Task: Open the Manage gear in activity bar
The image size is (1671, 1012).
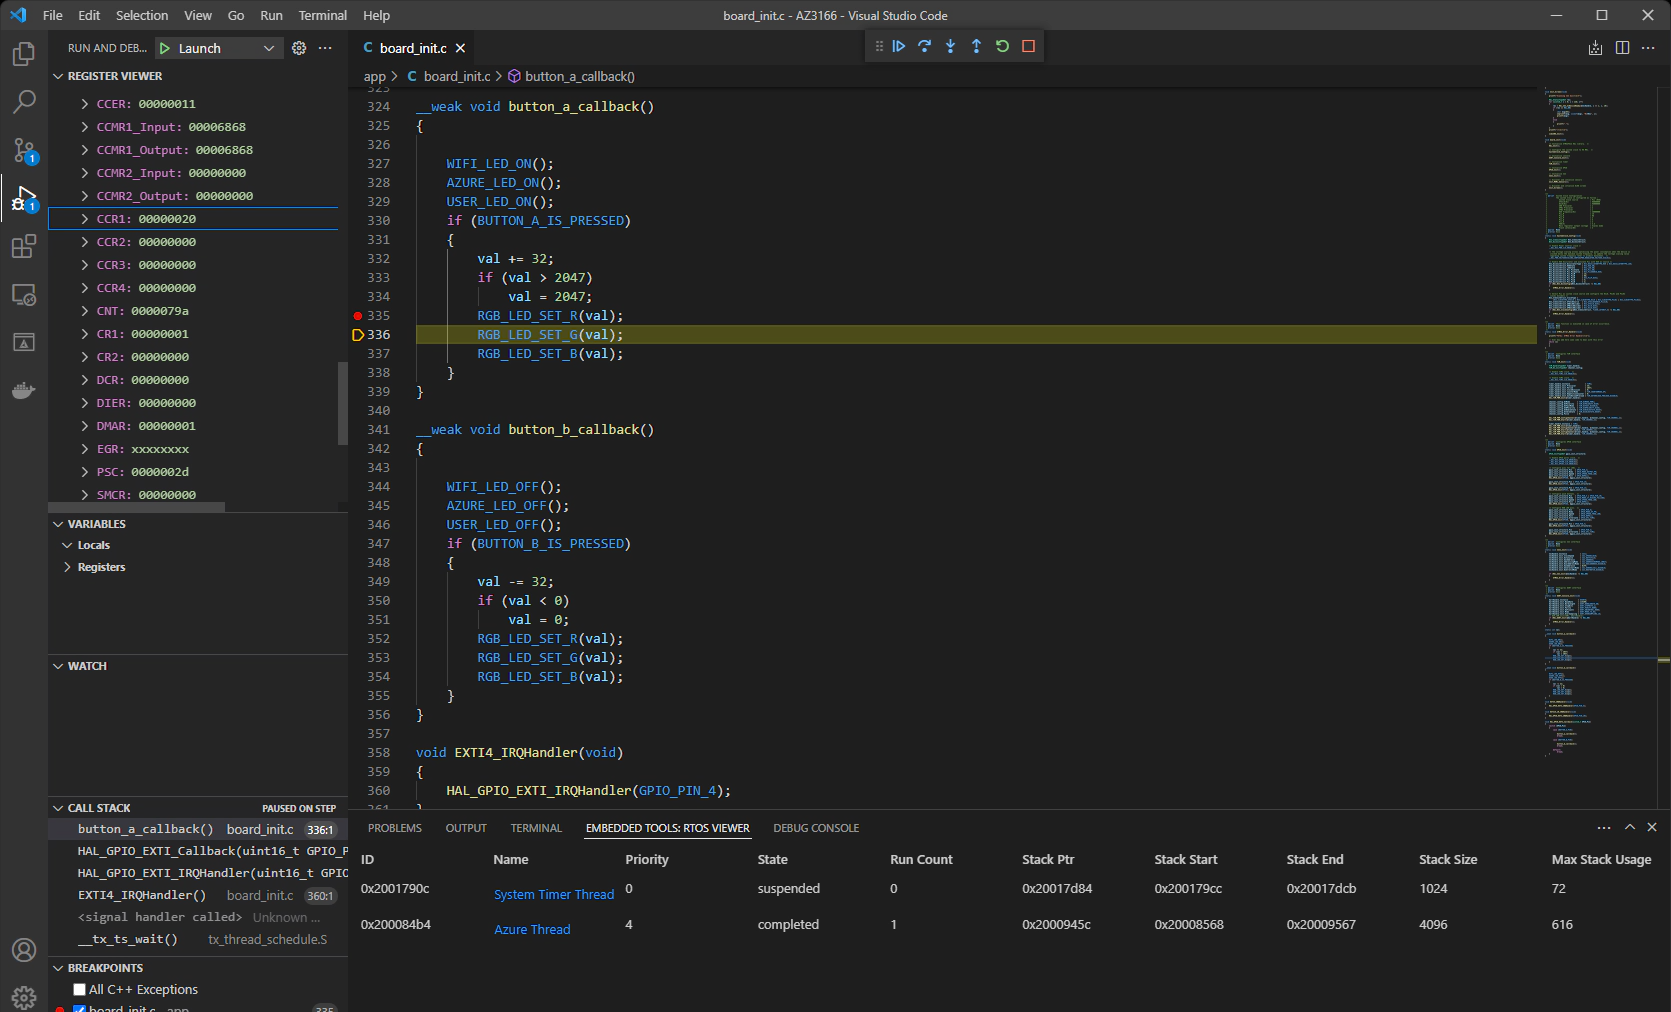Action: [x=24, y=997]
